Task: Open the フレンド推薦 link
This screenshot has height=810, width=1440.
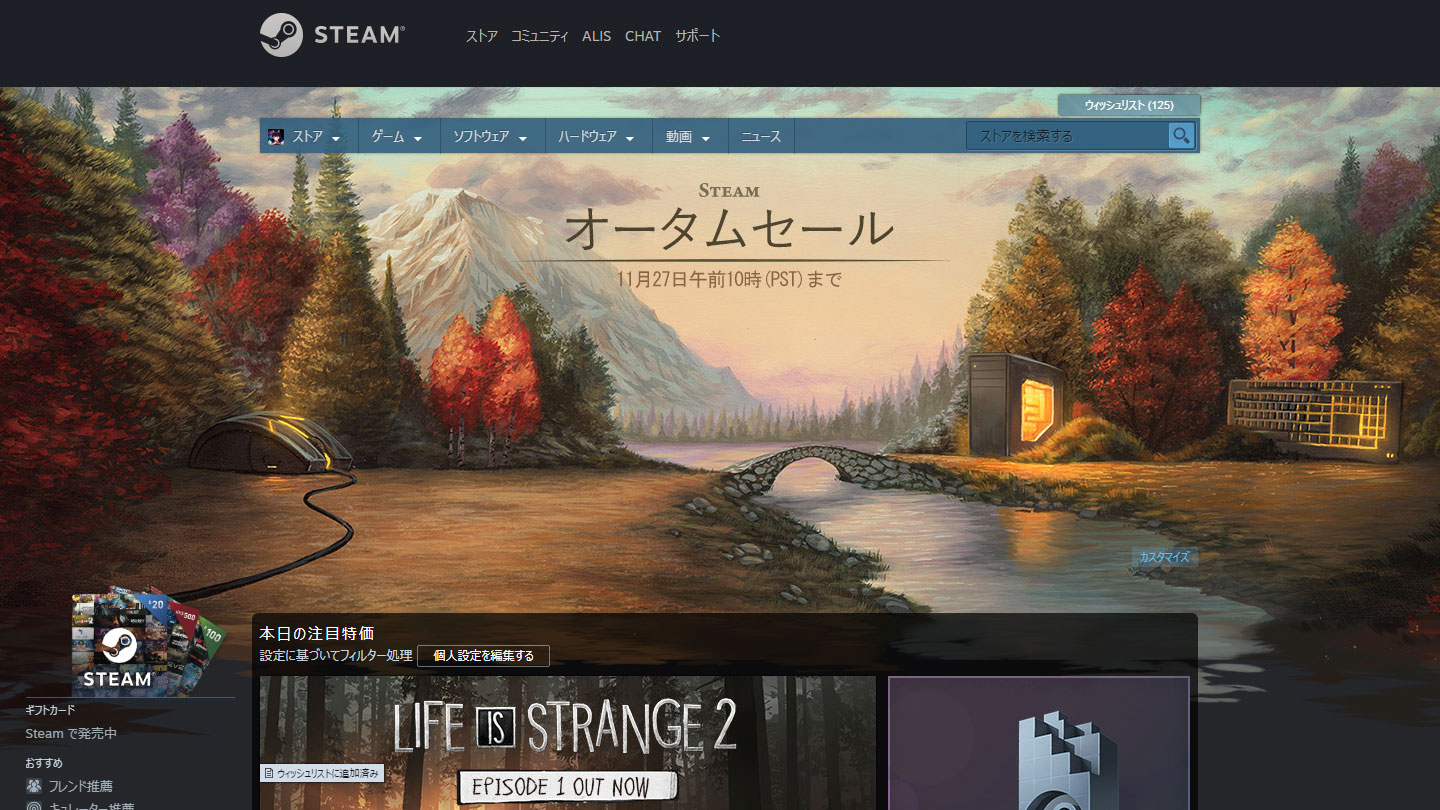Action: pos(80,786)
